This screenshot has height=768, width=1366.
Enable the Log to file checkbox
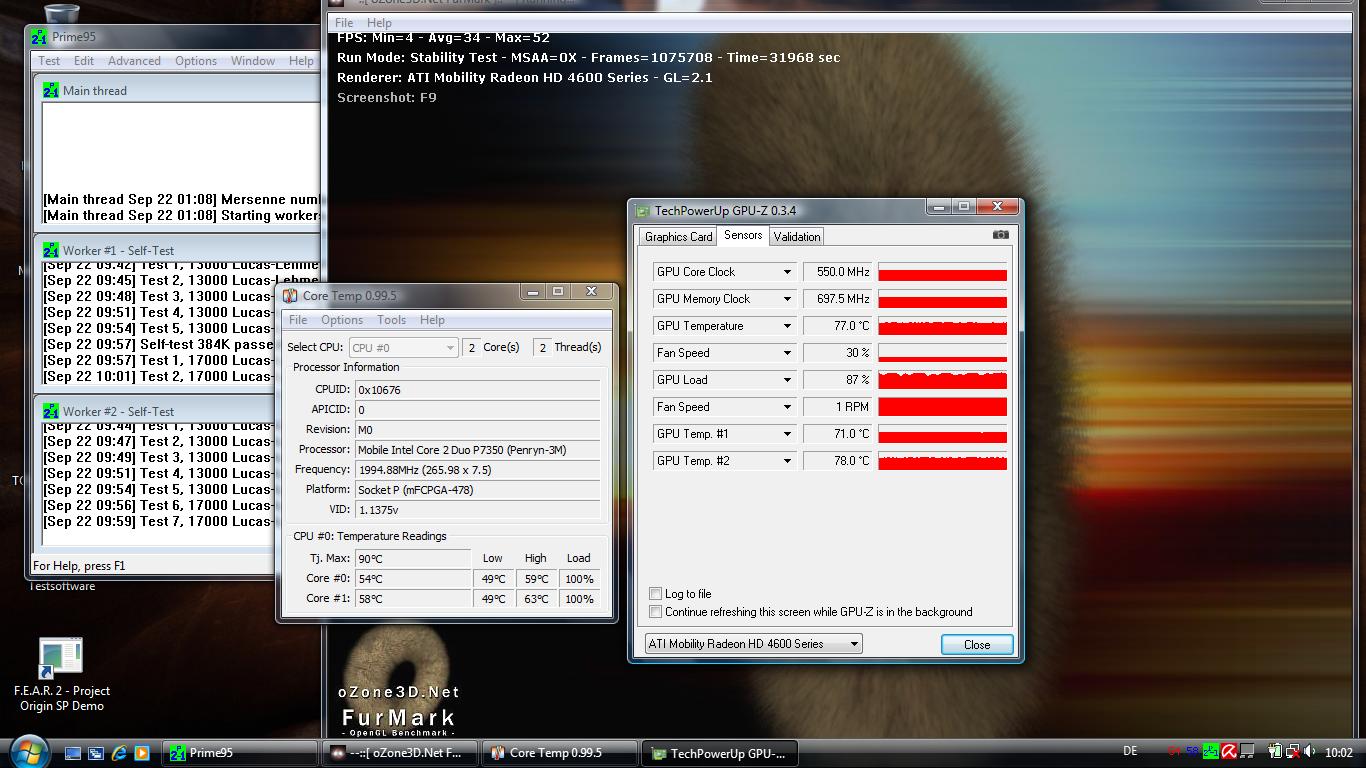pos(656,594)
